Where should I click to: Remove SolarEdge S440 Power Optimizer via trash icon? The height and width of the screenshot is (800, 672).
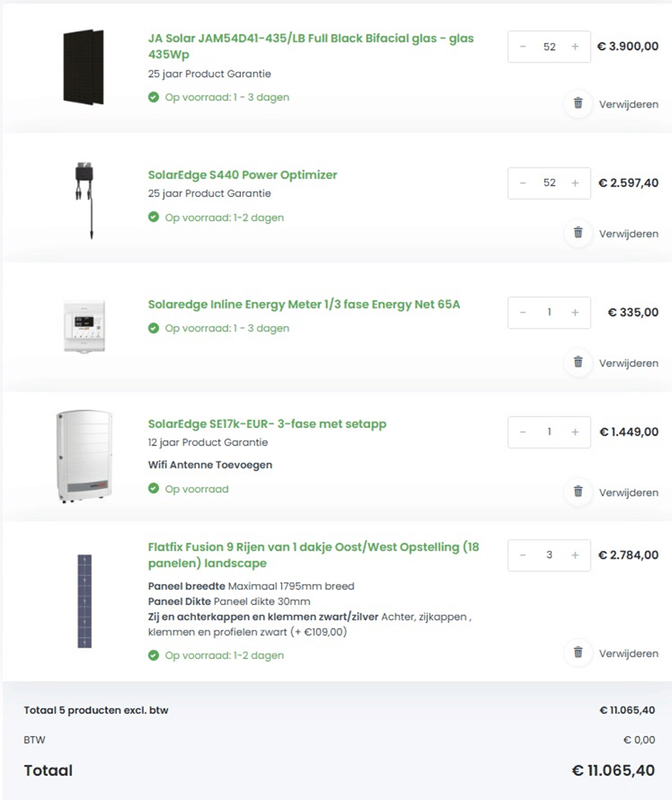[x=578, y=233]
